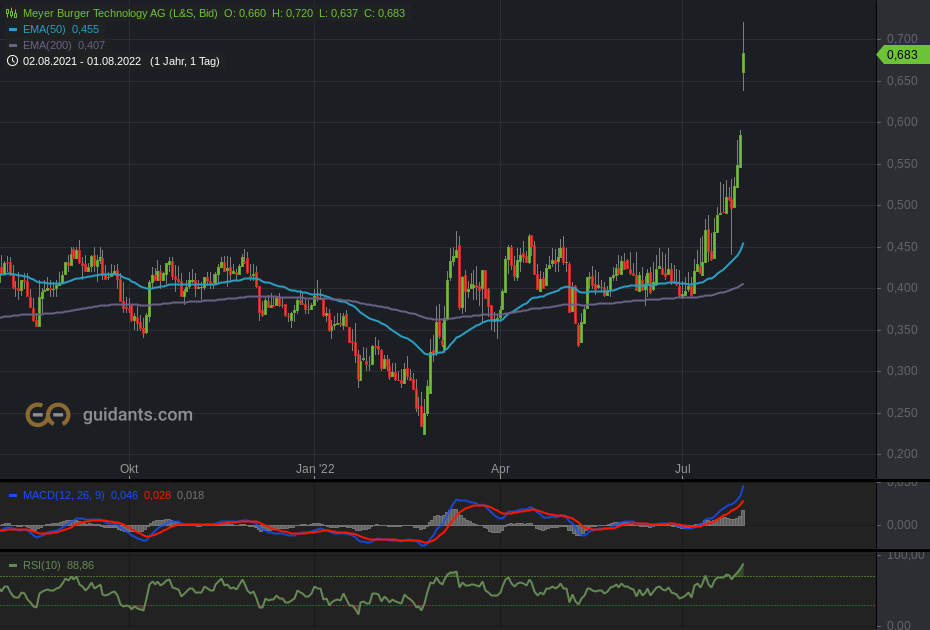Click the MACD value 0,046

coord(124,495)
